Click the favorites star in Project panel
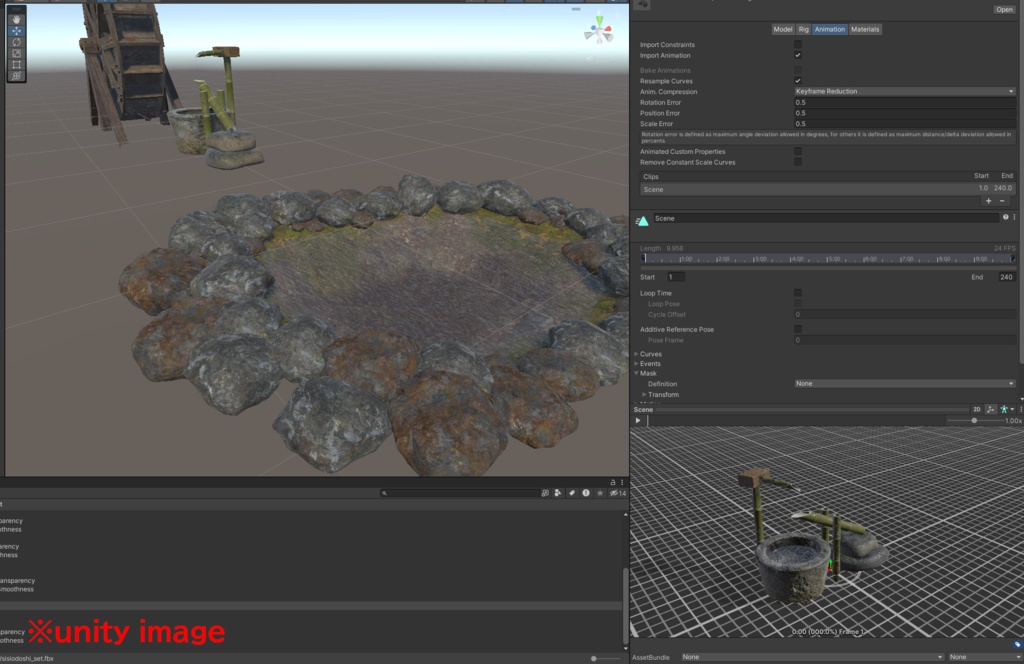Viewport: 1024px width, 664px height. [599, 493]
